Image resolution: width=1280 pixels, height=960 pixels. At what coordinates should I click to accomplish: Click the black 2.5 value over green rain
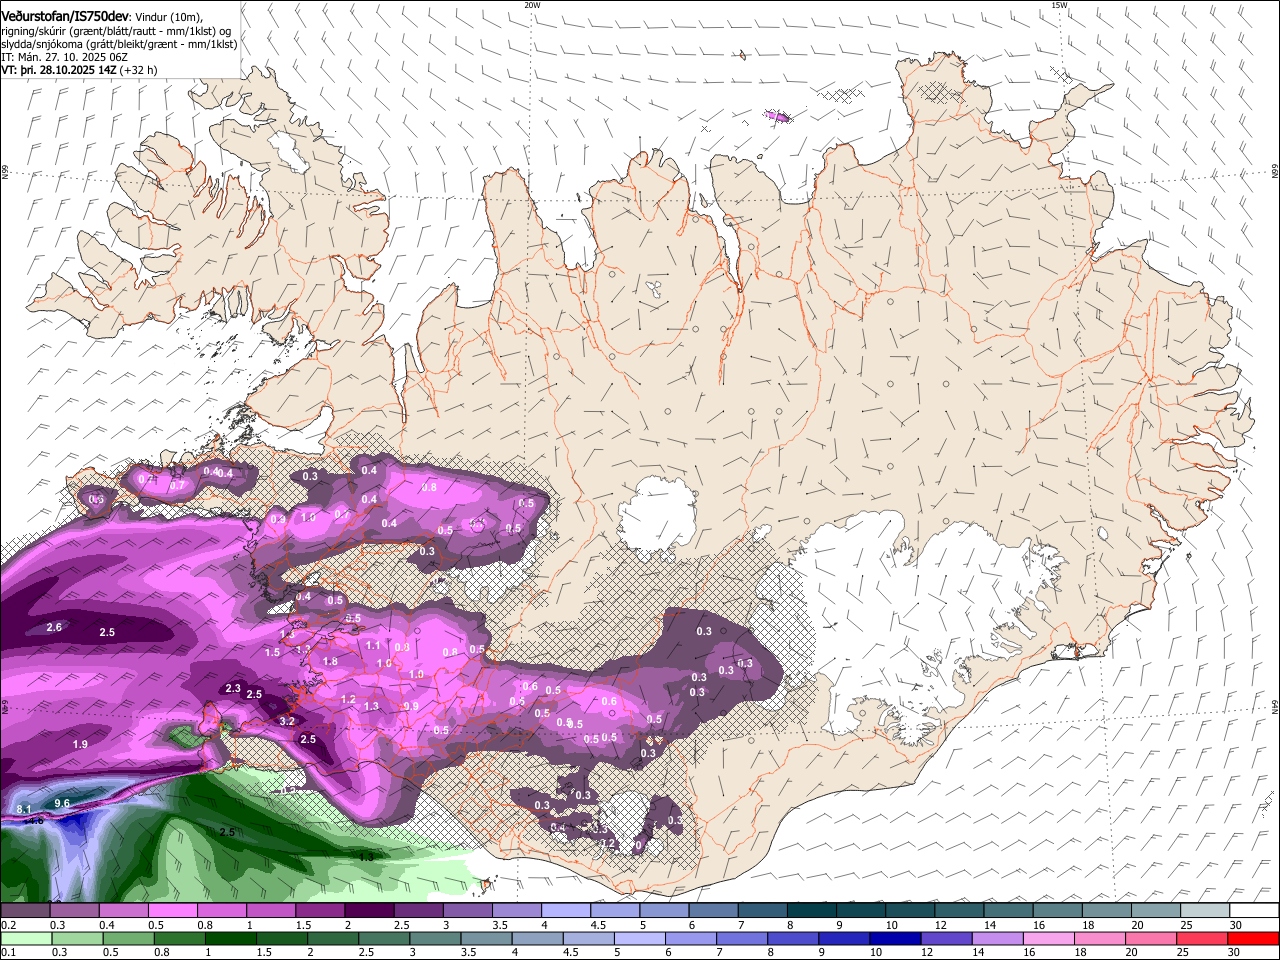227,832
